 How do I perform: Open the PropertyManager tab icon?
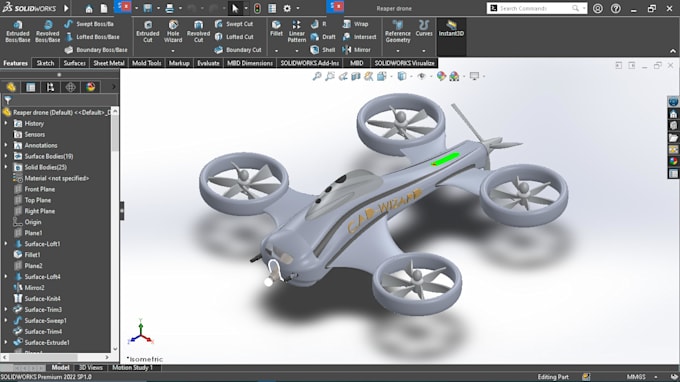(x=31, y=87)
